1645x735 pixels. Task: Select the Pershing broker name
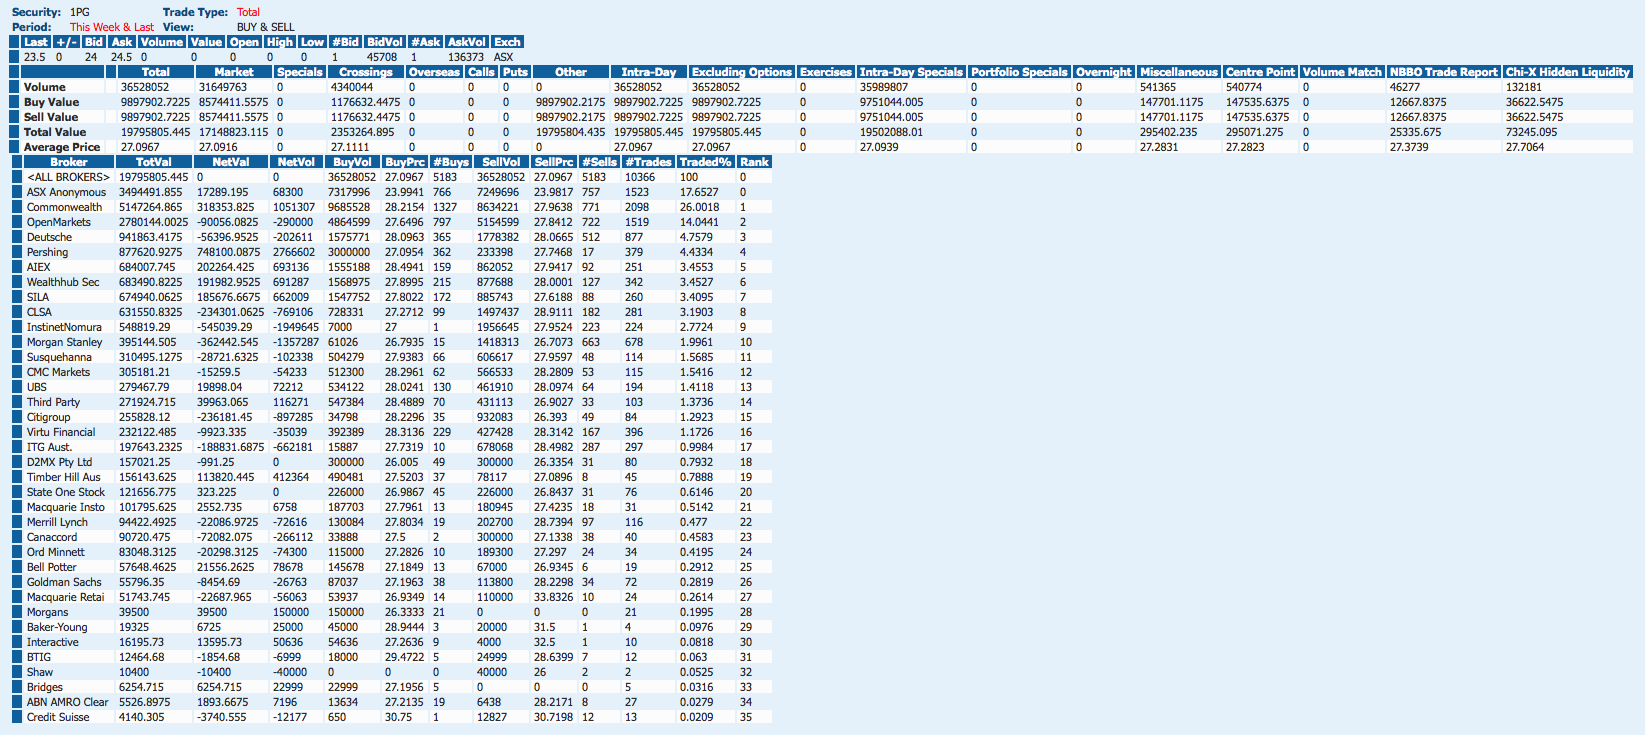pyautogui.click(x=47, y=252)
